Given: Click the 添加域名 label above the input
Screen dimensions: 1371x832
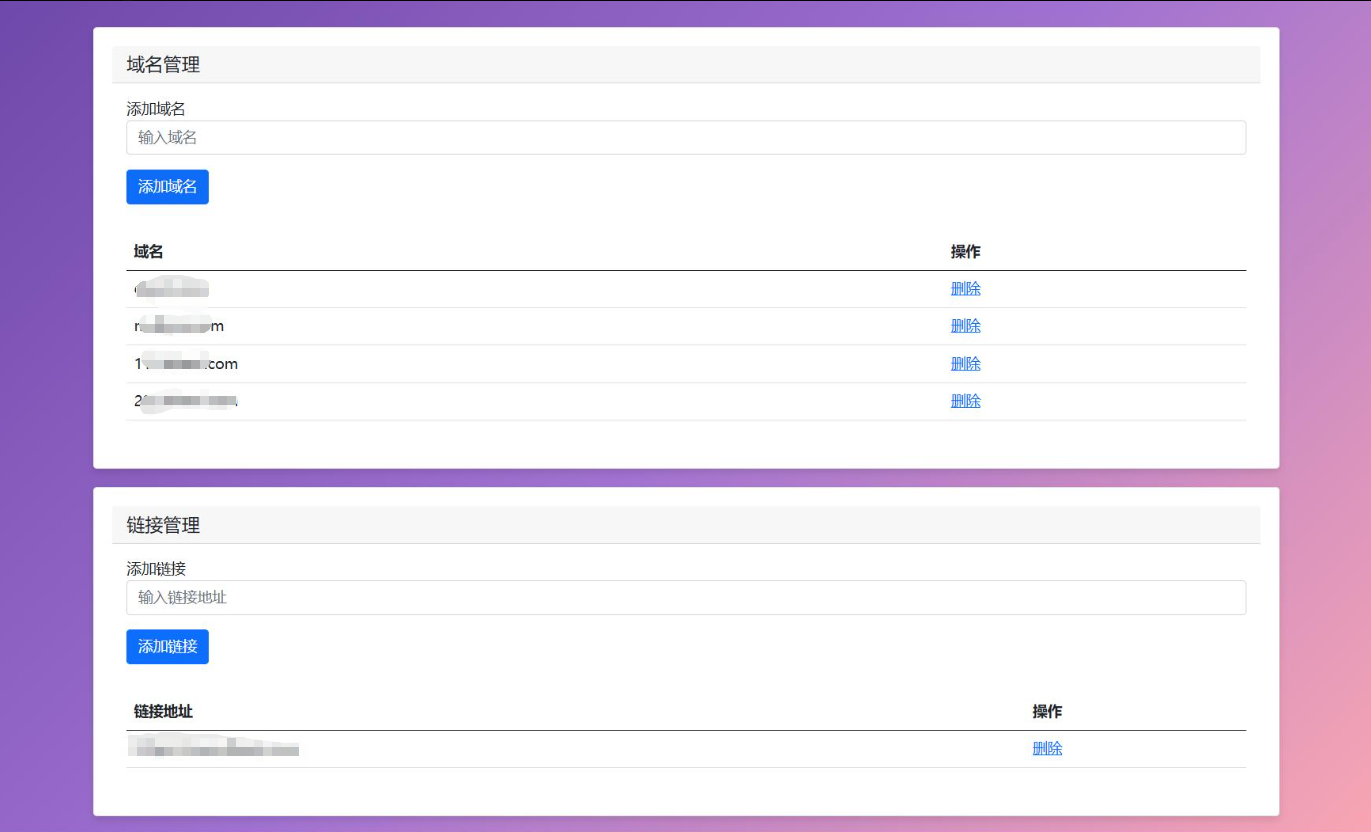Looking at the screenshot, I should click(156, 109).
